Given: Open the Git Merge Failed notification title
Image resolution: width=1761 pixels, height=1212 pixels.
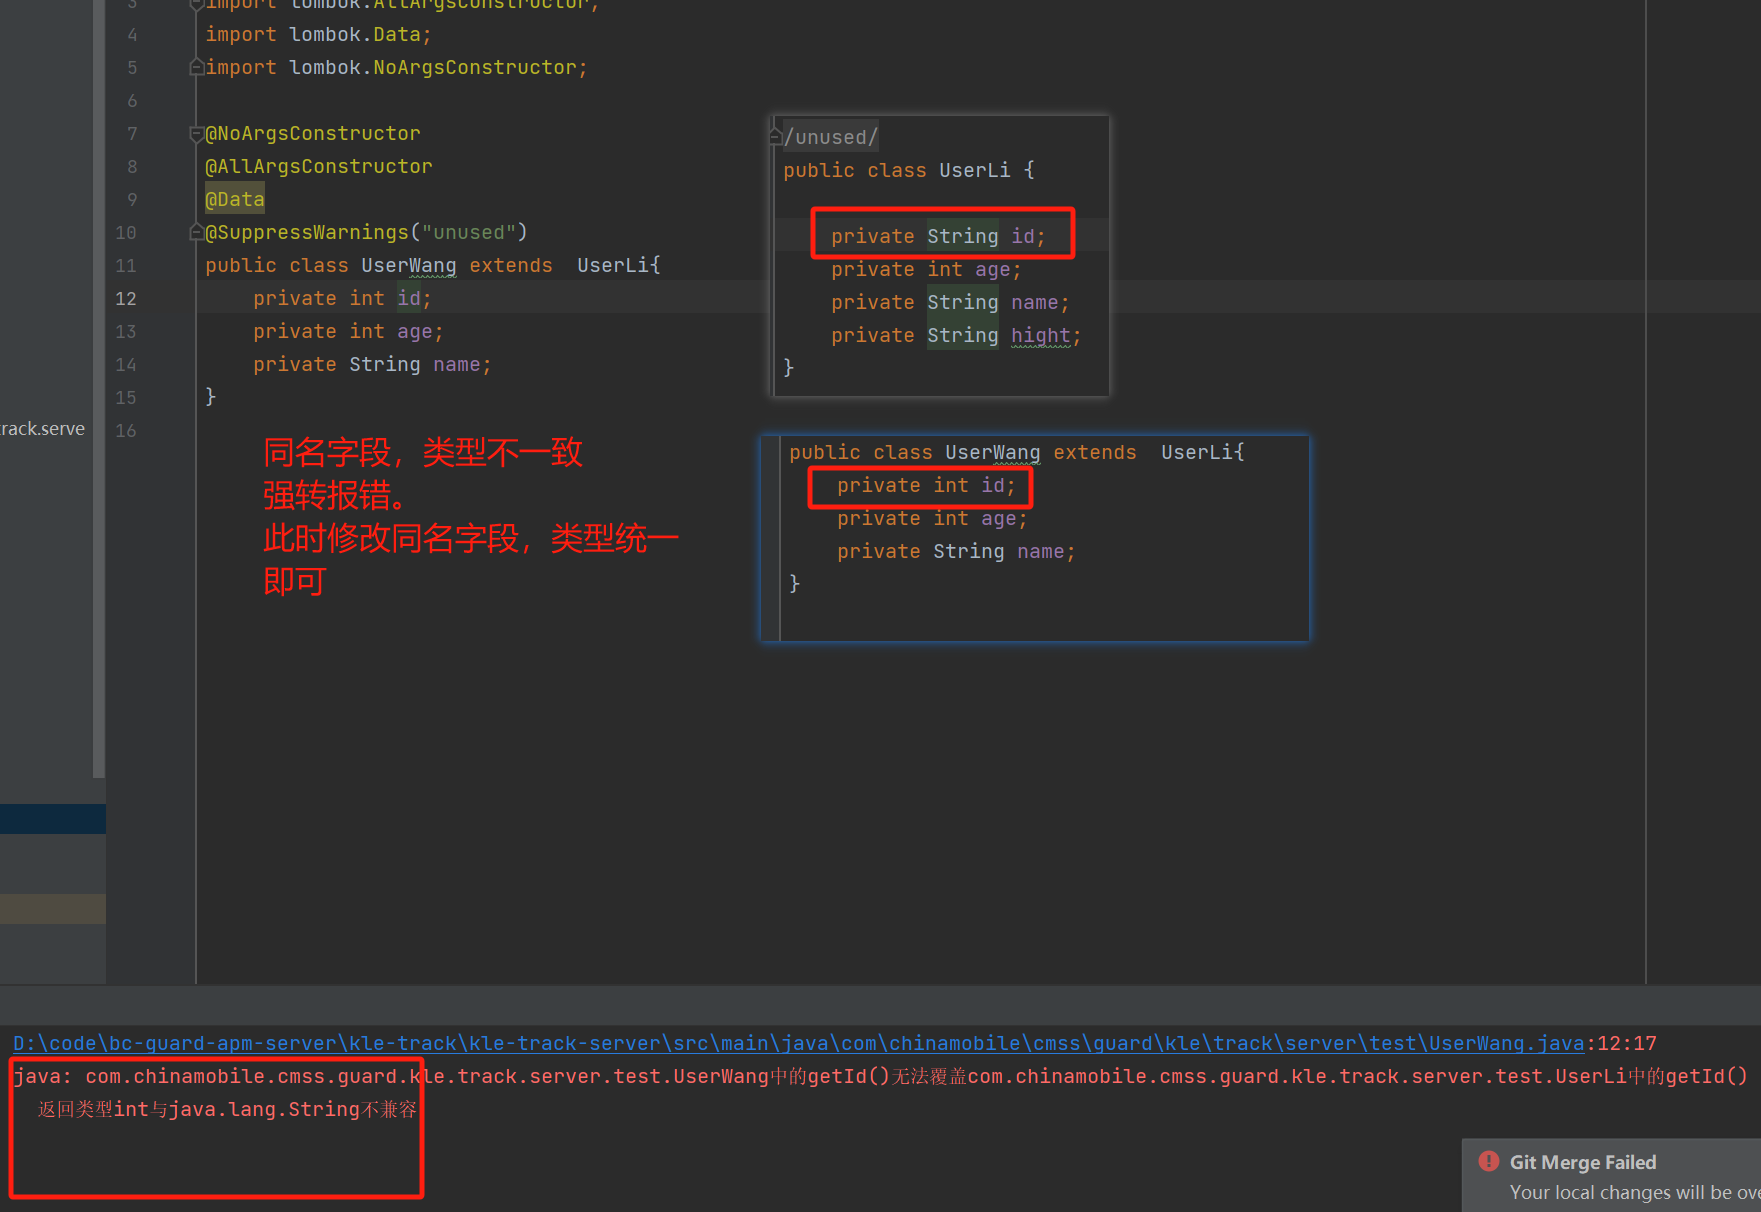Looking at the screenshot, I should pos(1583,1162).
